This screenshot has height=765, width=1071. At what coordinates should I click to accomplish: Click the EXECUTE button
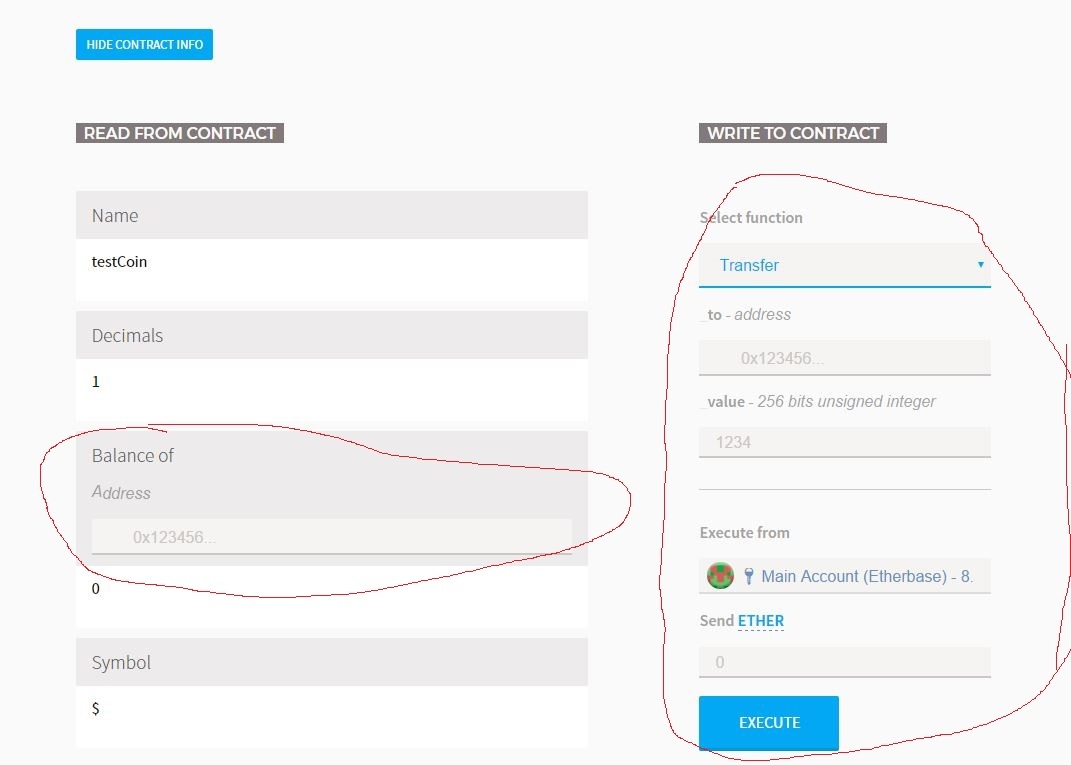click(768, 723)
